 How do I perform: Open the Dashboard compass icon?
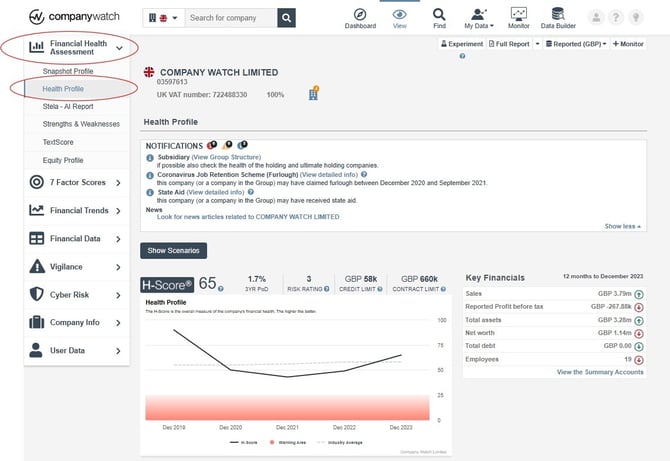pyautogui.click(x=360, y=15)
